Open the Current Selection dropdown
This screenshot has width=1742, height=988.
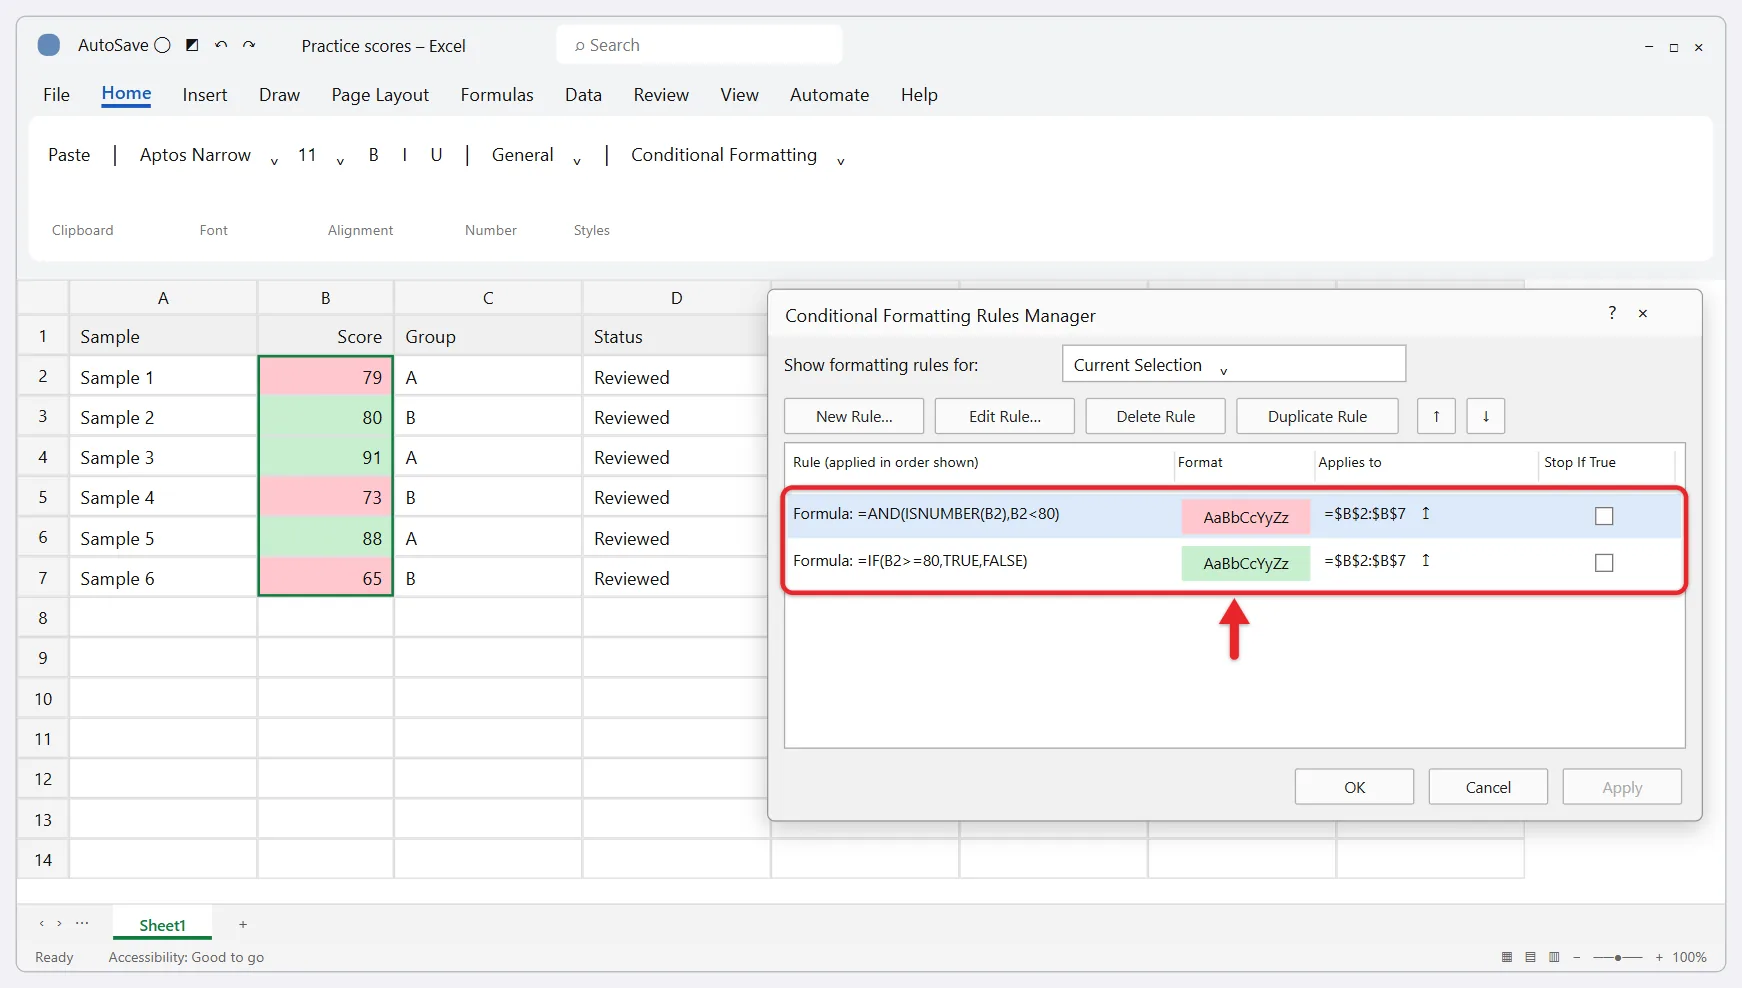tap(1234, 364)
